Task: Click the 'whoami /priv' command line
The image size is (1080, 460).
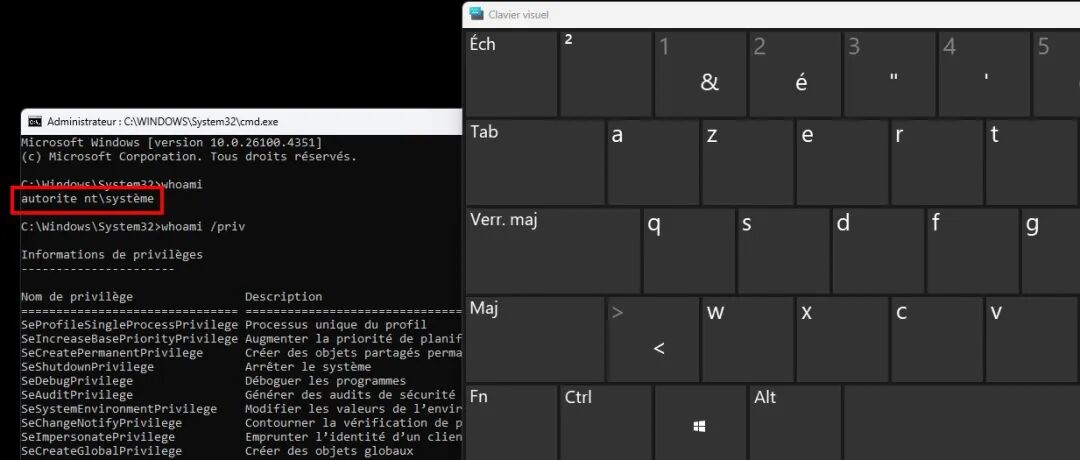Action: (x=133, y=227)
